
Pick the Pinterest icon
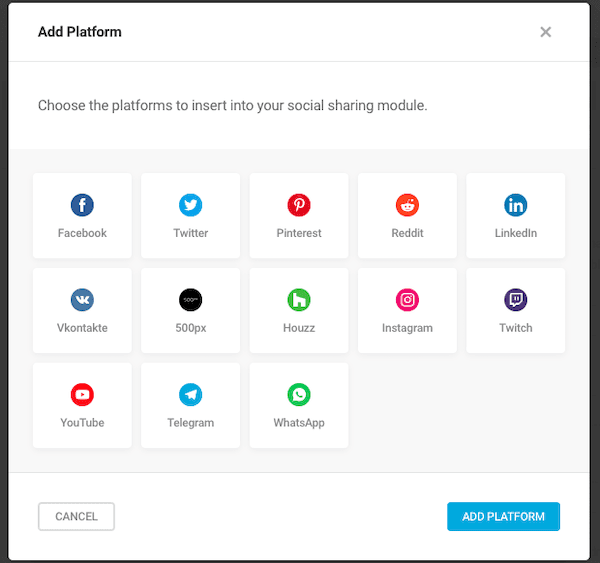299,205
